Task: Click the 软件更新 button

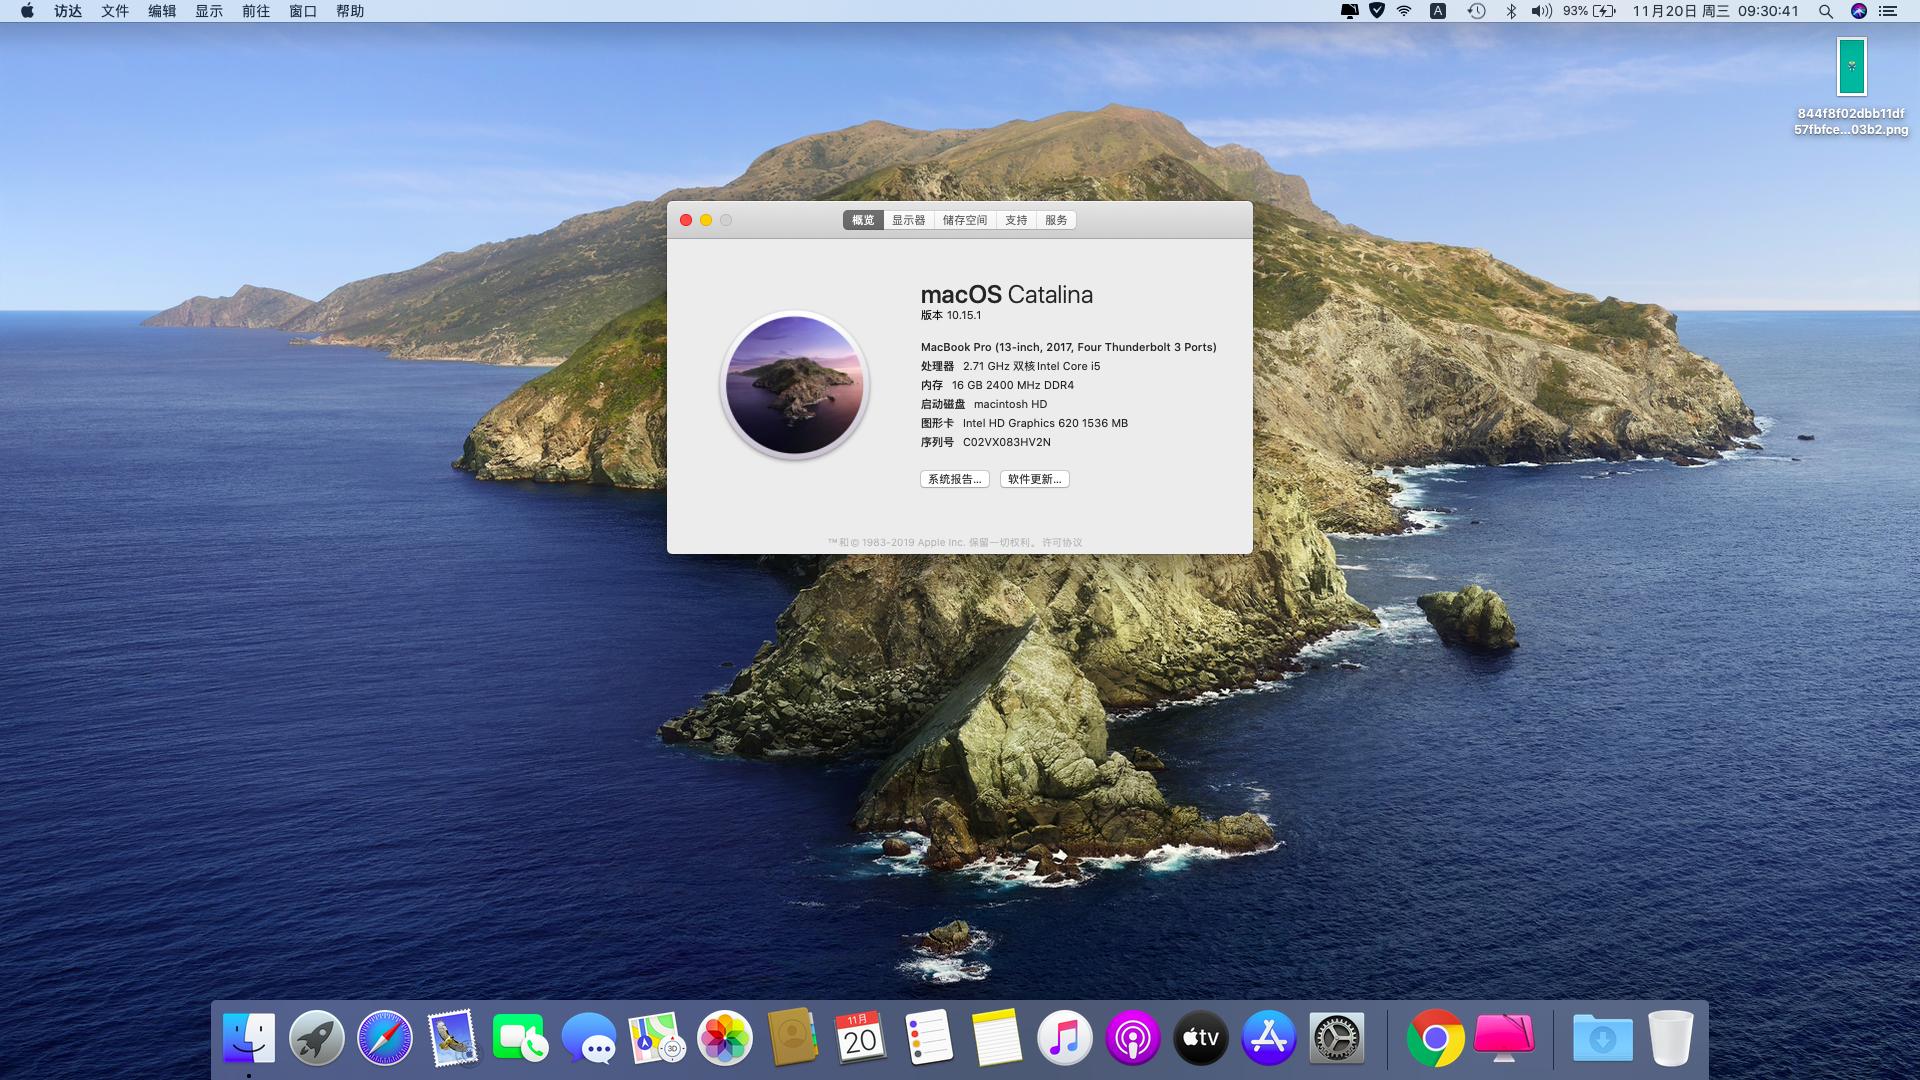Action: pyautogui.click(x=1034, y=479)
